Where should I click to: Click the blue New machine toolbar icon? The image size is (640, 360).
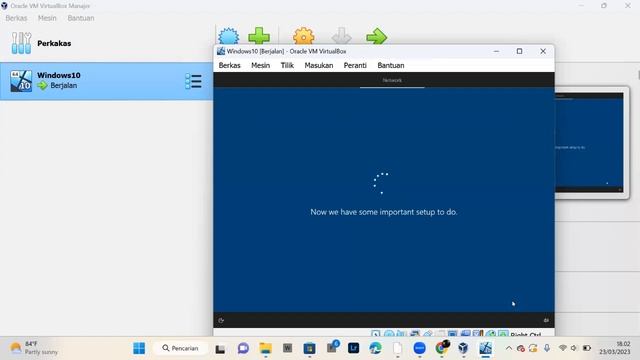(x=229, y=36)
